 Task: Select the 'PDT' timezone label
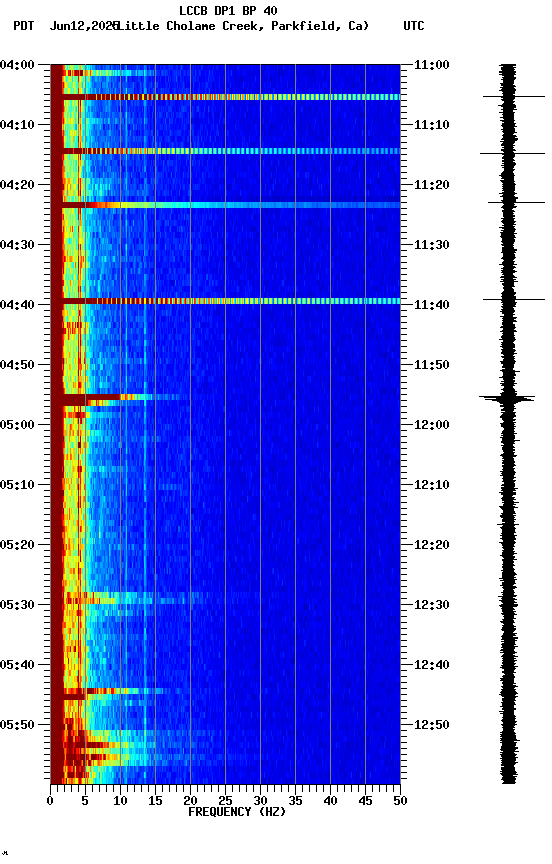24,26
